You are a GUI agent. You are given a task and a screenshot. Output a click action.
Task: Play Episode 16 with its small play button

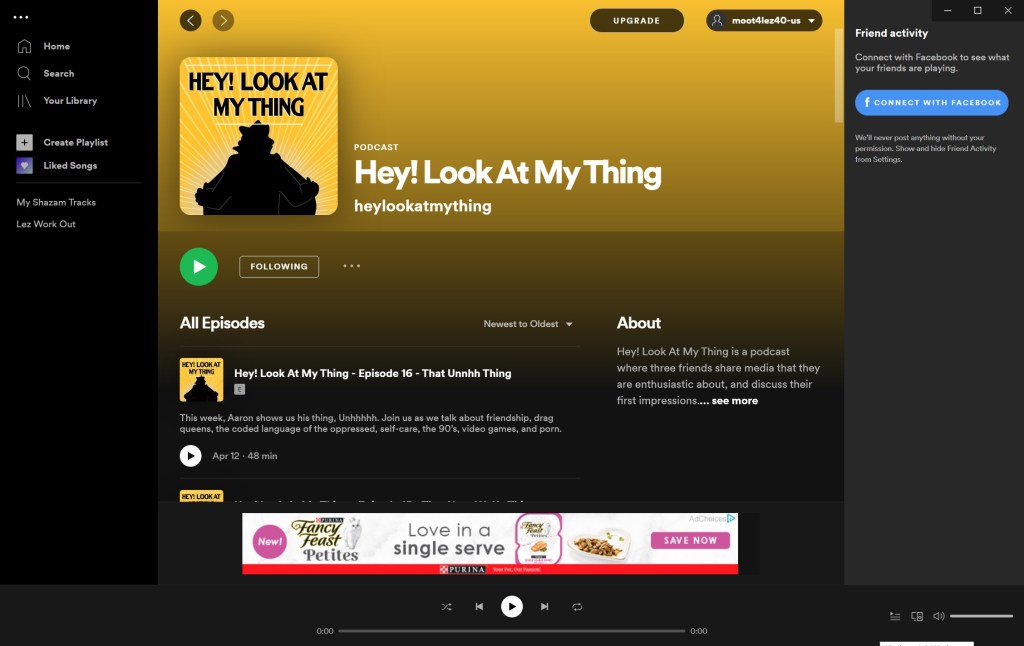tap(191, 456)
